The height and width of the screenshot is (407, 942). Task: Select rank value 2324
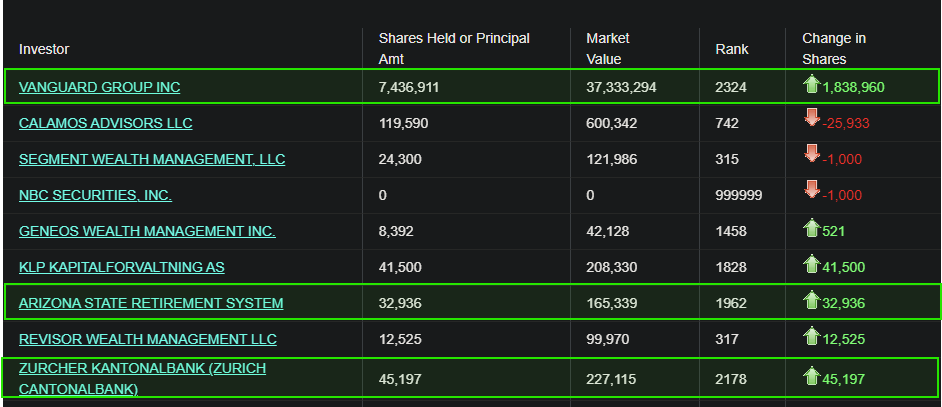pyautogui.click(x=731, y=88)
